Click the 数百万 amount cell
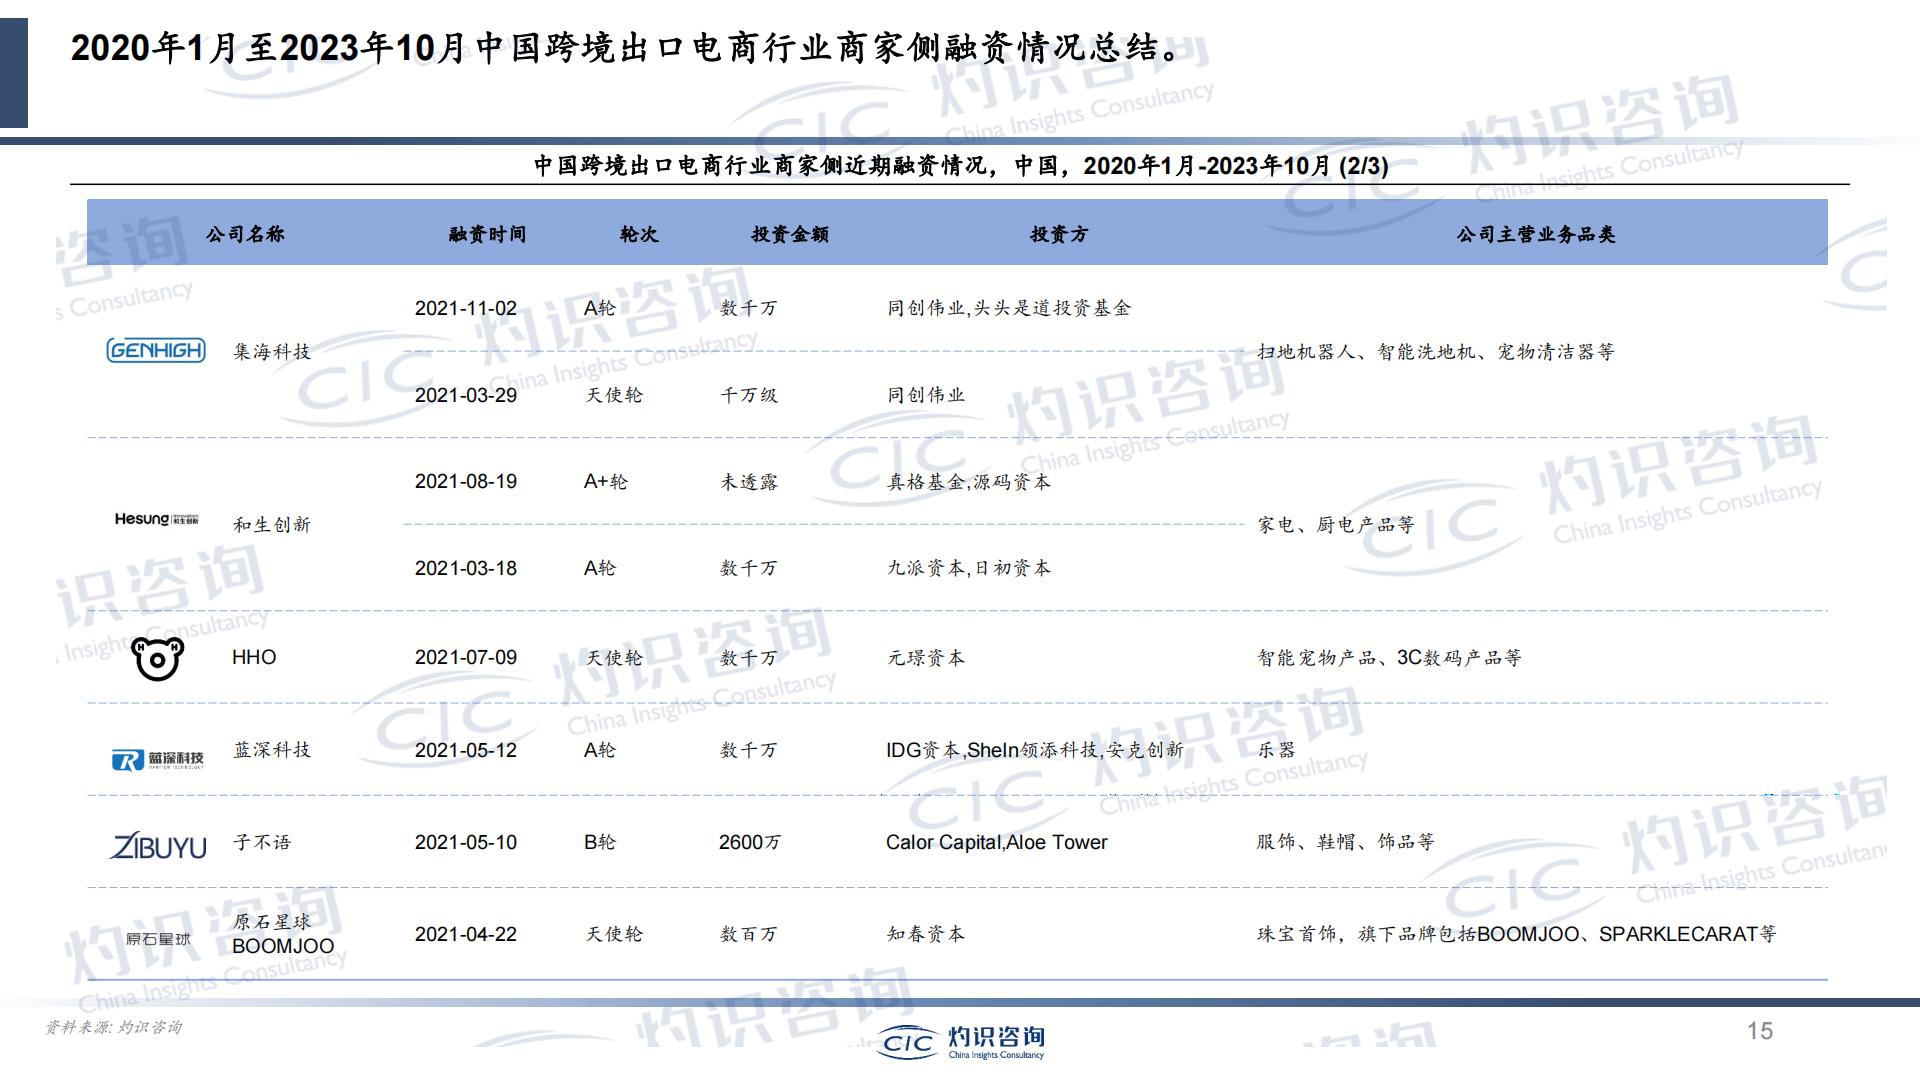Screen dimensions: 1920x1080 pyautogui.click(x=749, y=934)
